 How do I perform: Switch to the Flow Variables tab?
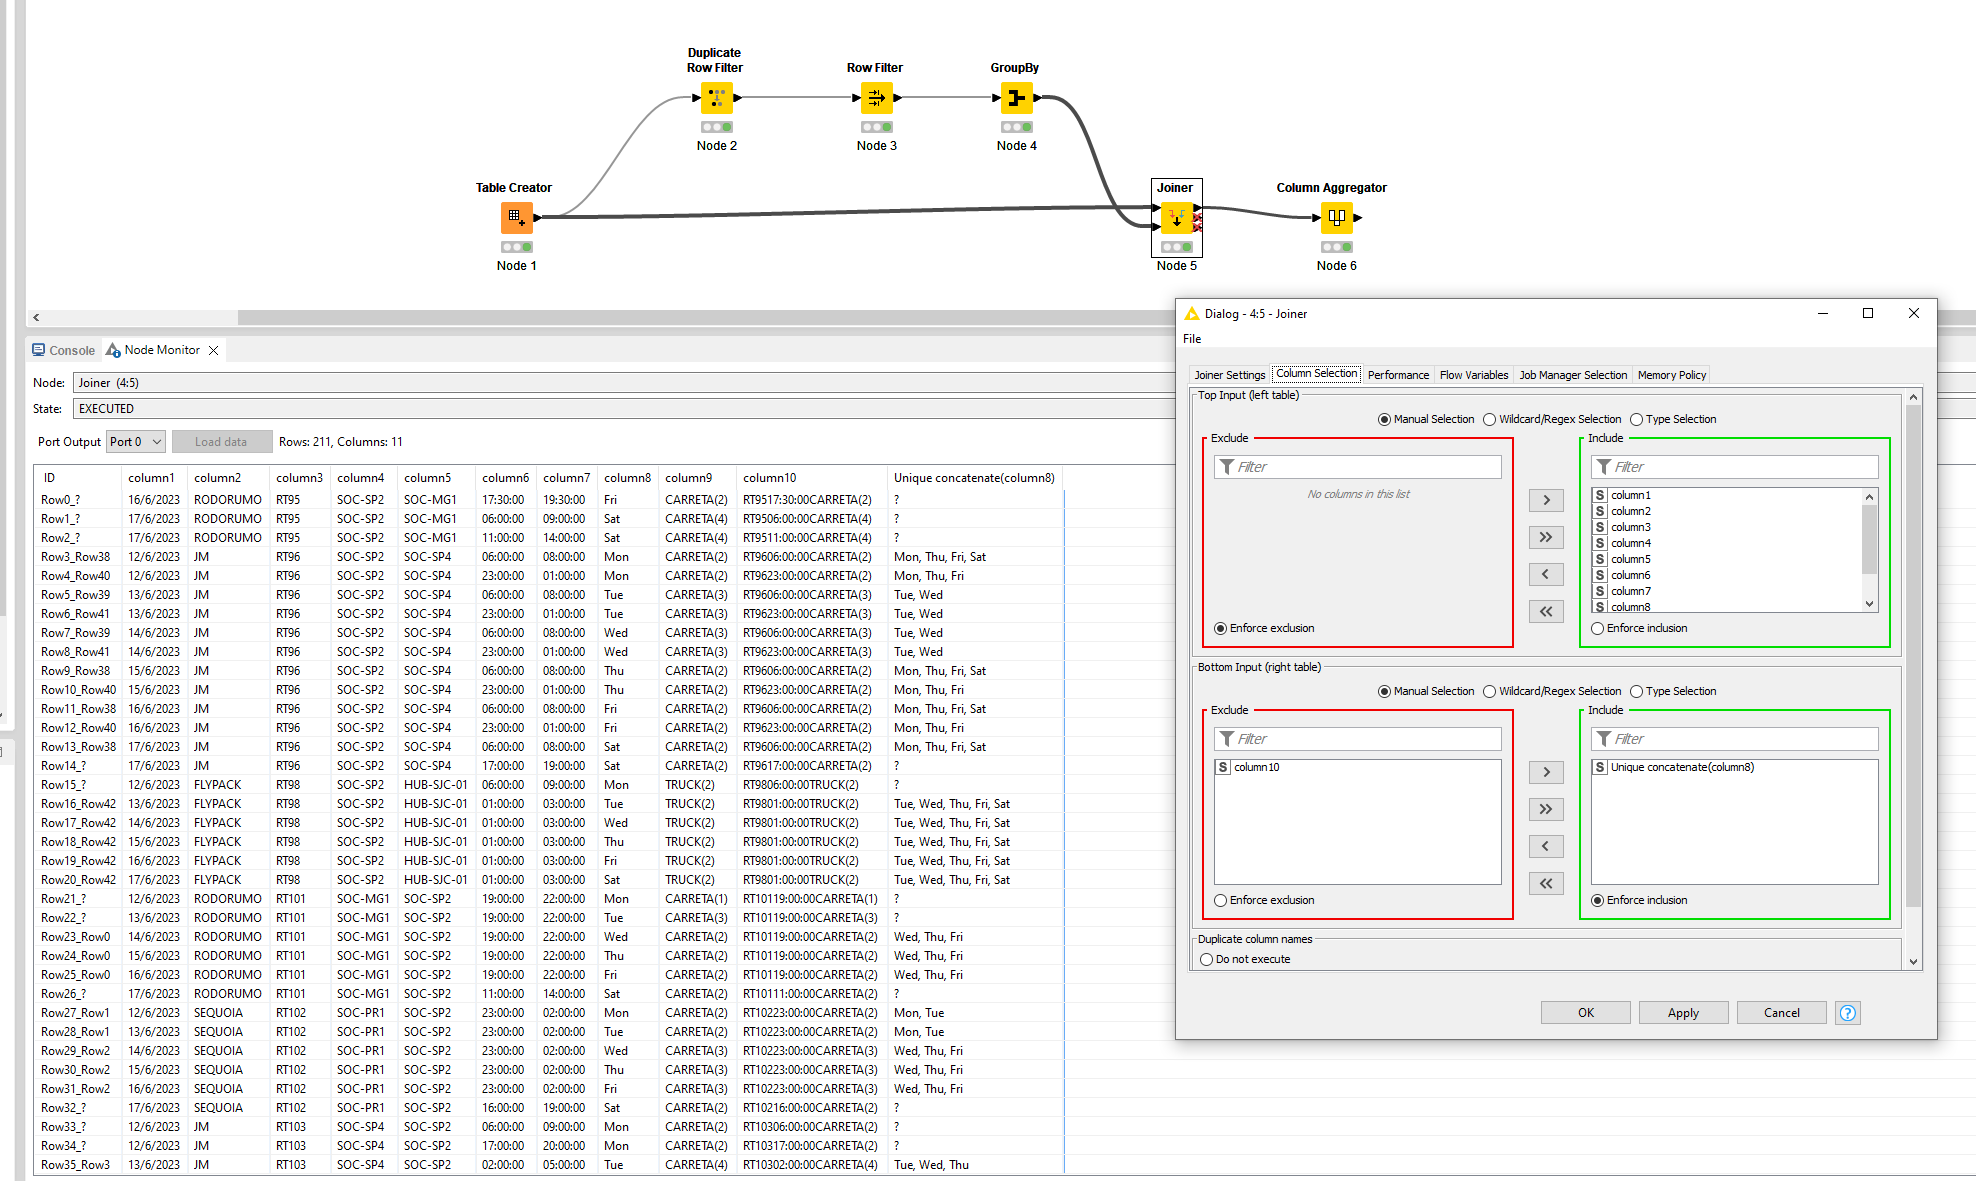click(1473, 375)
